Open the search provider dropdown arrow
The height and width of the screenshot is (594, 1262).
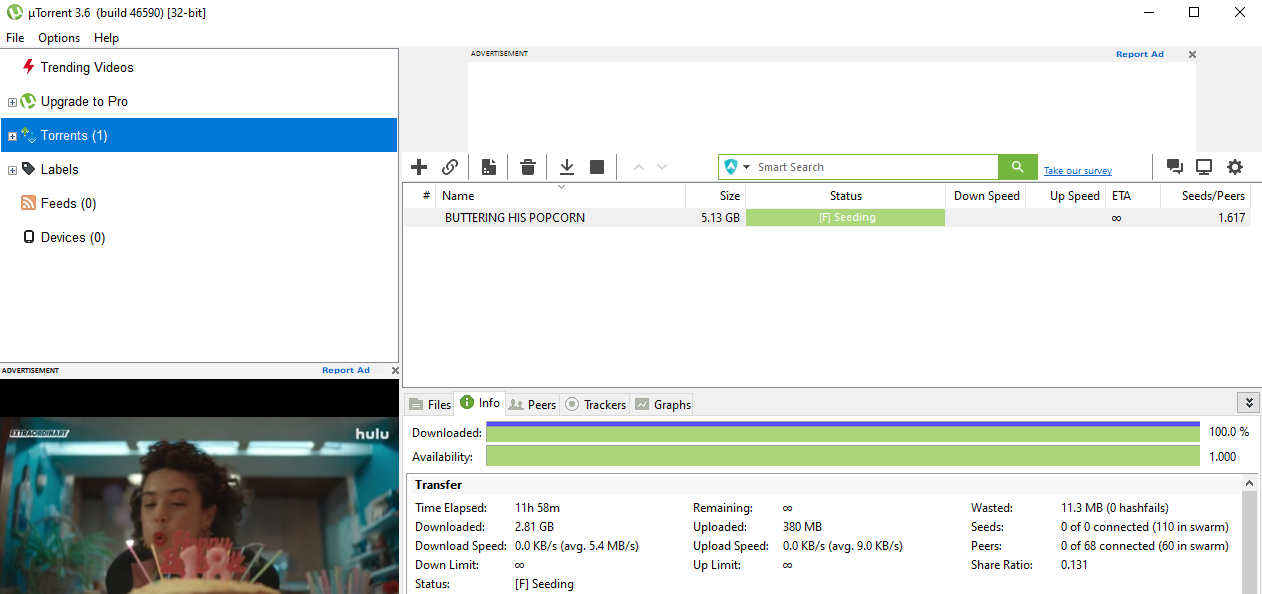click(746, 168)
